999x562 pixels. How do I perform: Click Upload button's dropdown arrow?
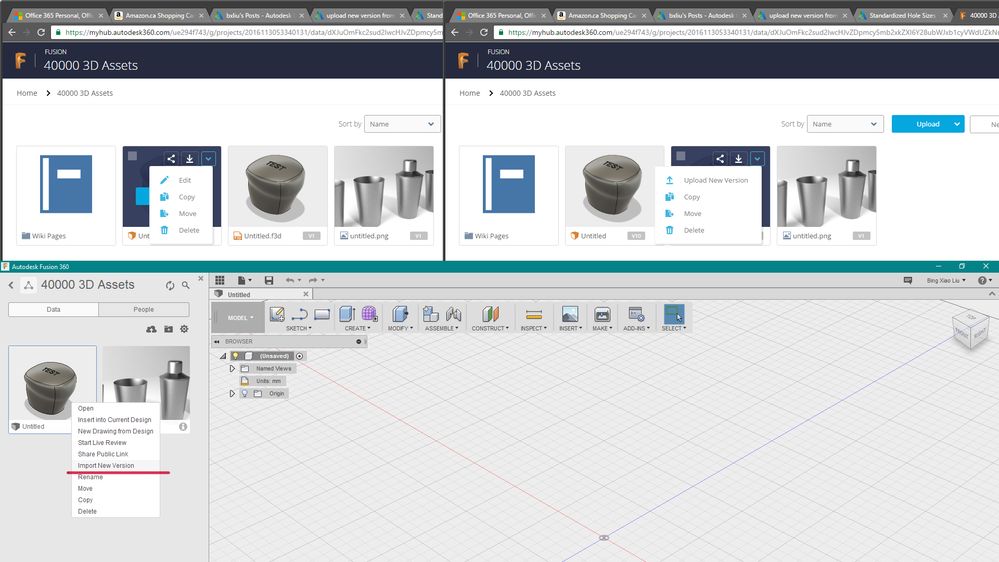tap(957, 124)
